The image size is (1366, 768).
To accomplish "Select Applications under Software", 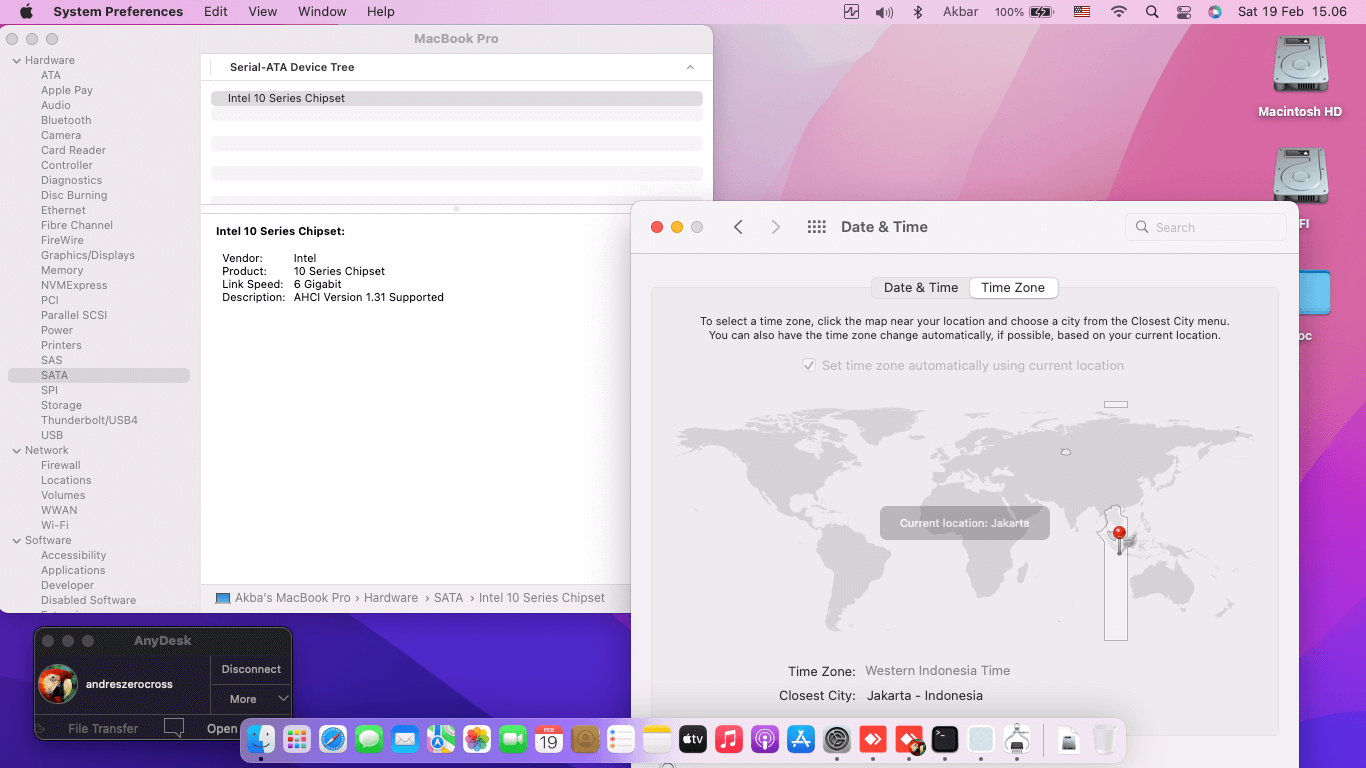I will 73,570.
